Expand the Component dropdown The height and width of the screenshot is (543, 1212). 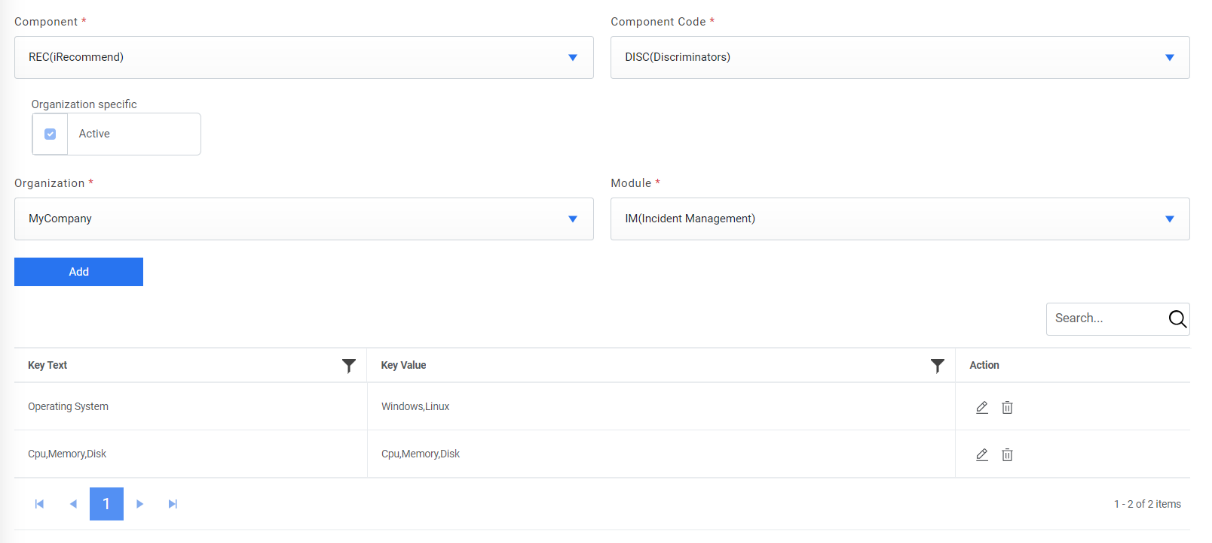572,58
